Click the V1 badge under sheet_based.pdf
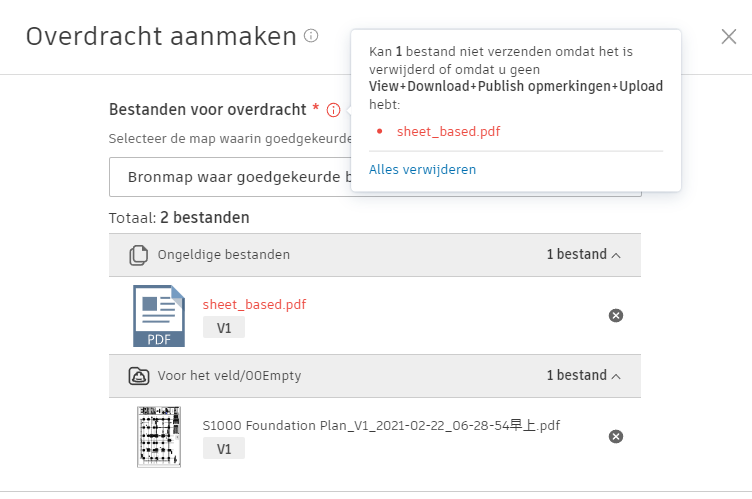Screen dimensions: 752x499 224,328
